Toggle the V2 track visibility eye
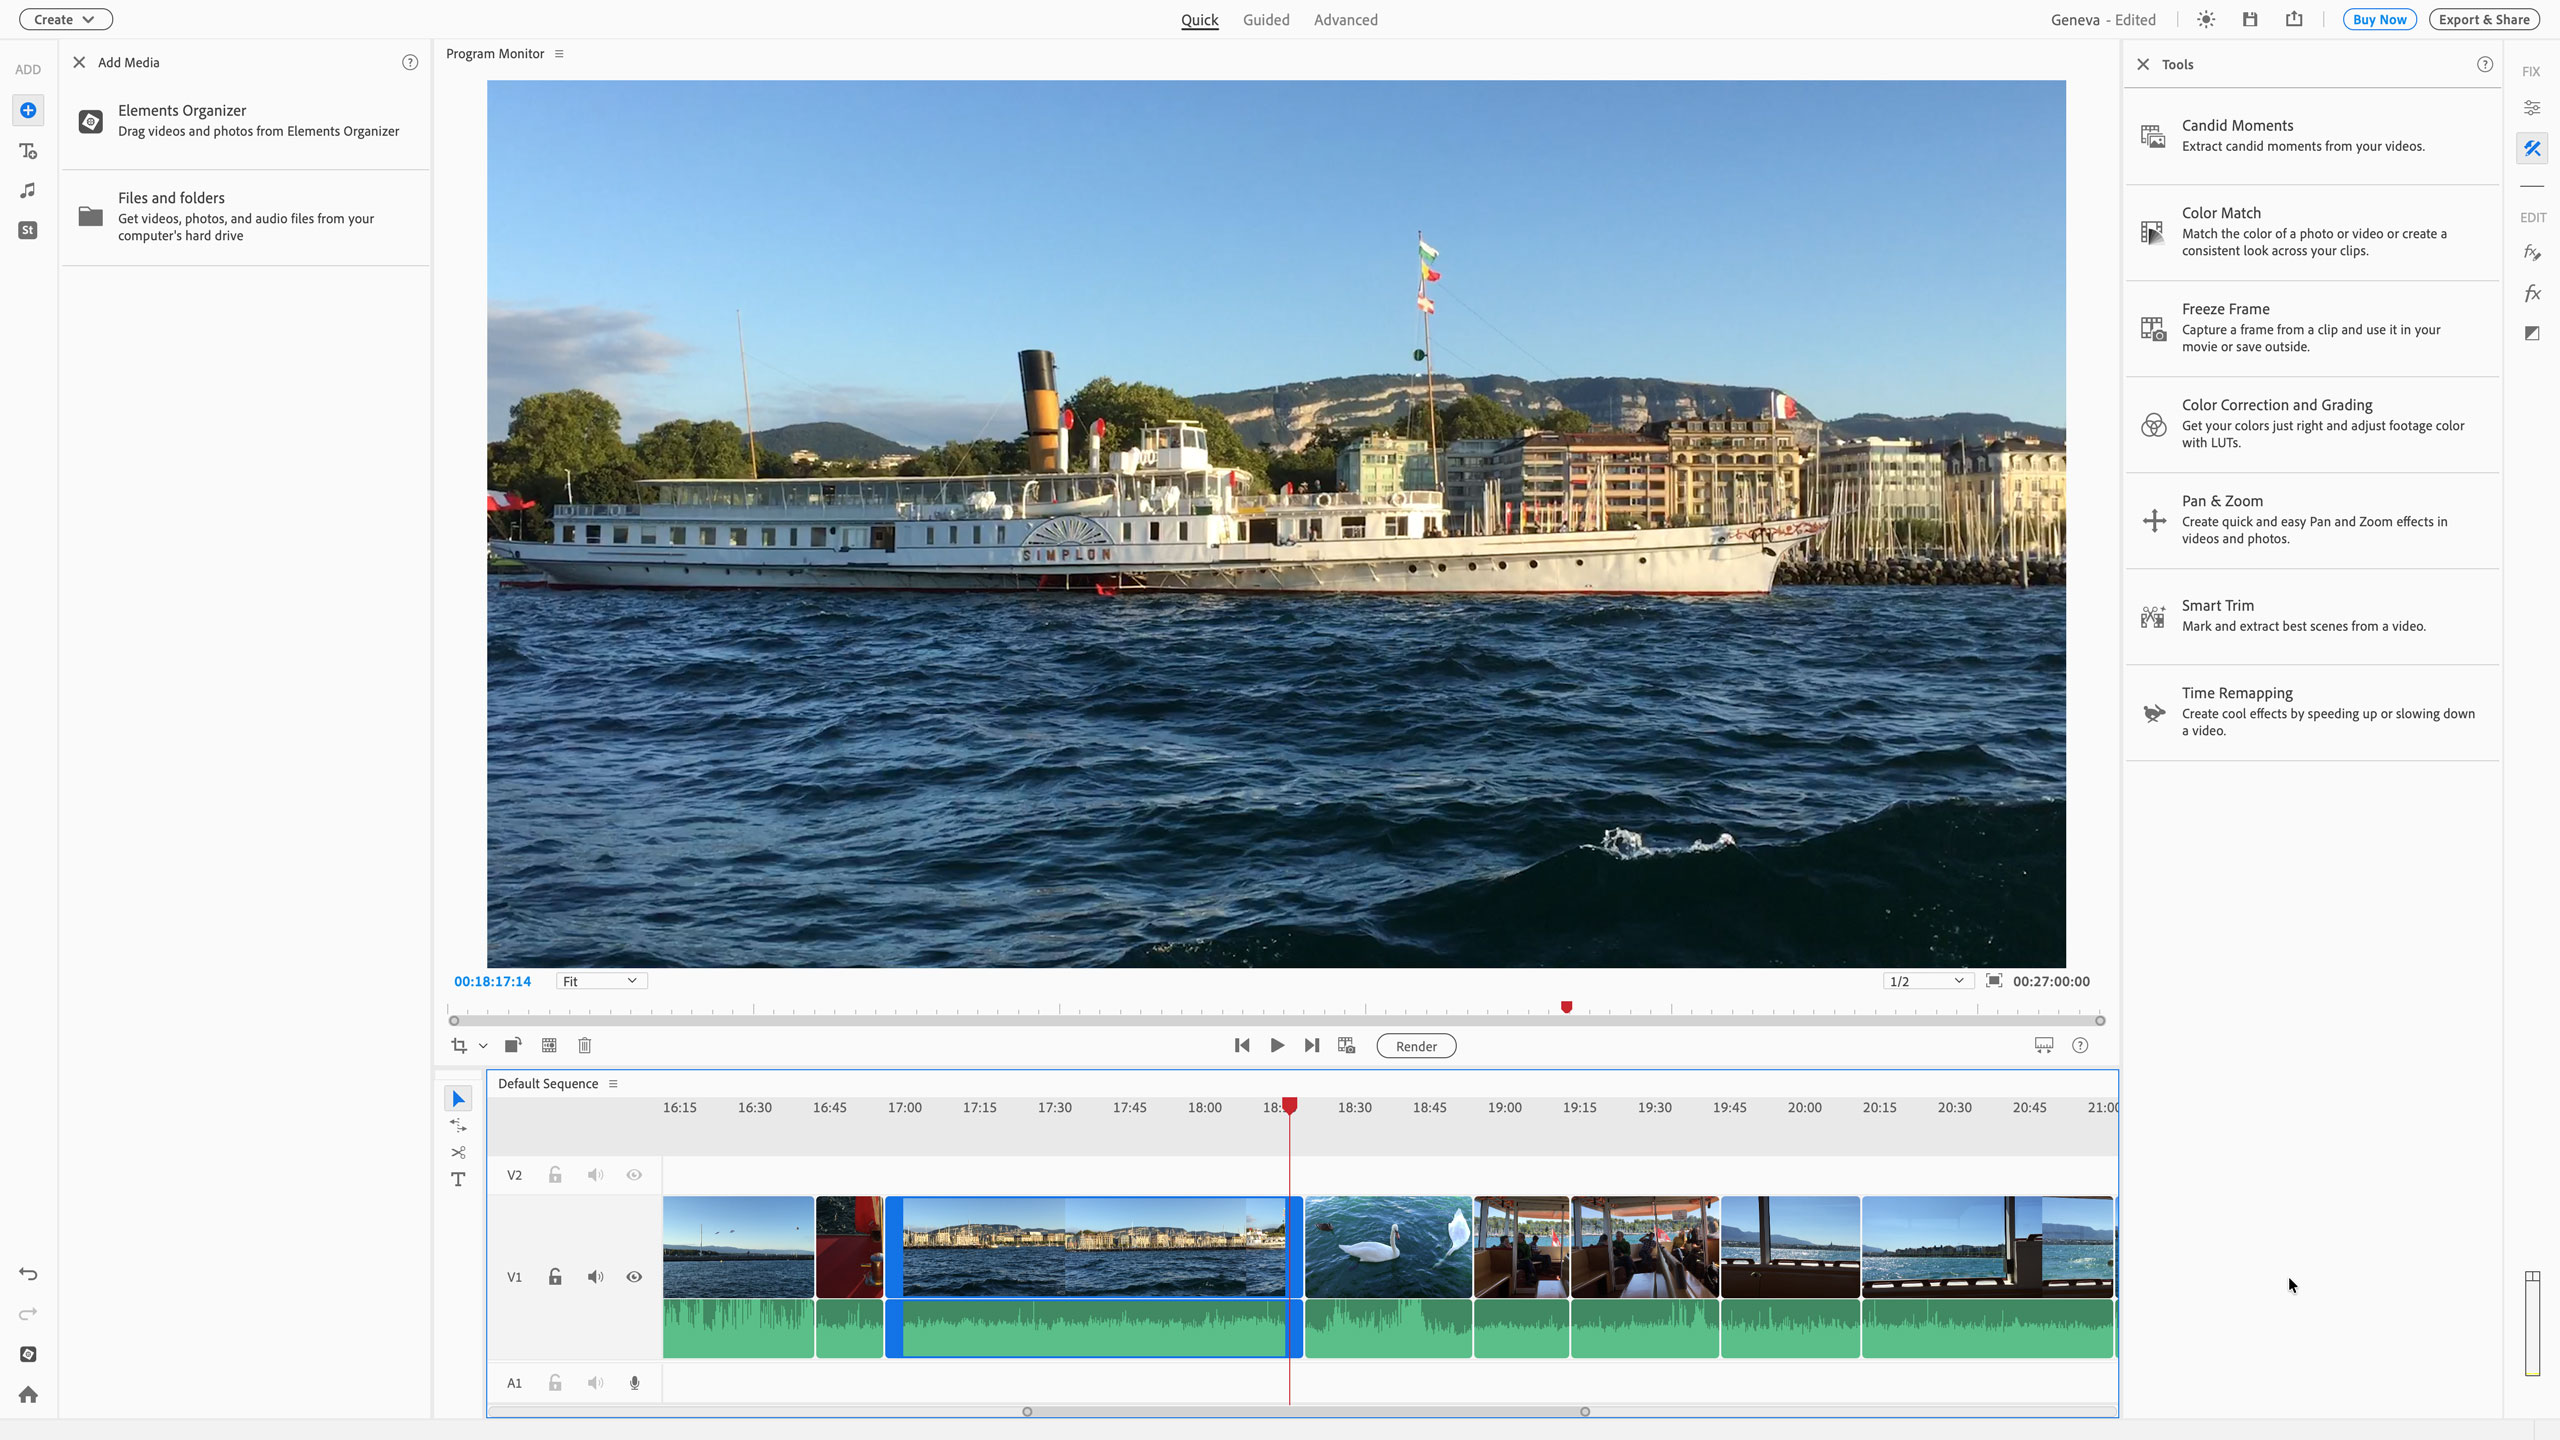2560x1440 pixels. click(634, 1175)
